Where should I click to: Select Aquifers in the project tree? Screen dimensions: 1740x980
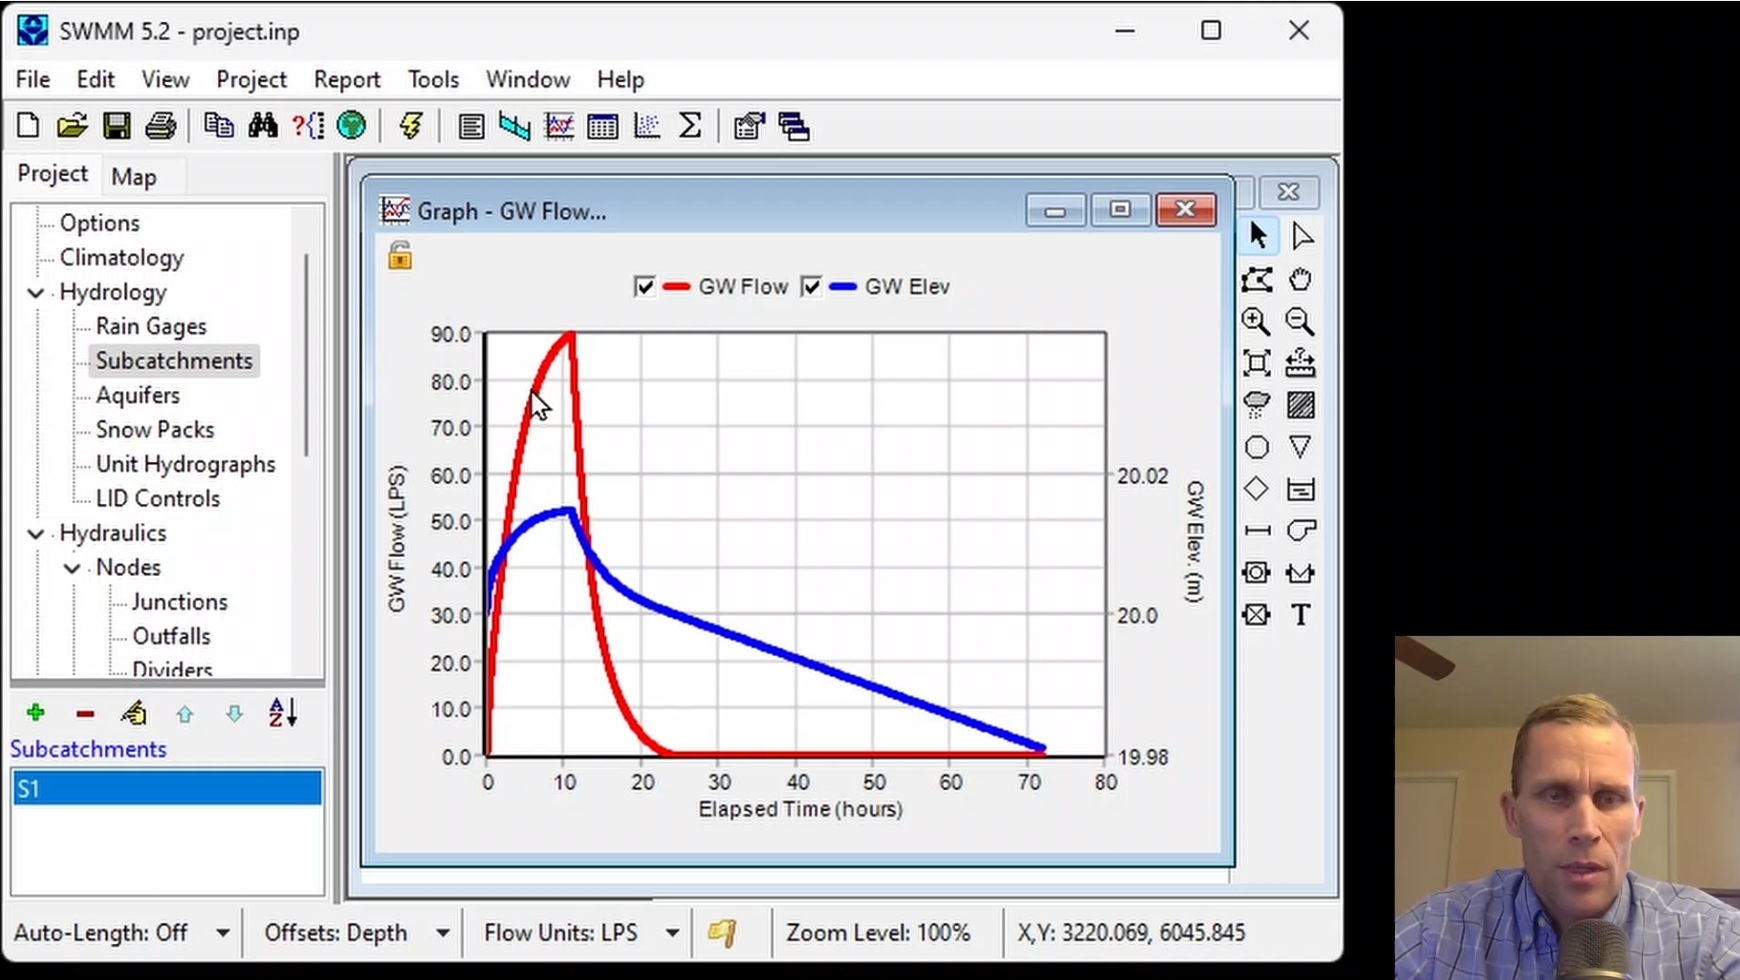click(x=138, y=395)
